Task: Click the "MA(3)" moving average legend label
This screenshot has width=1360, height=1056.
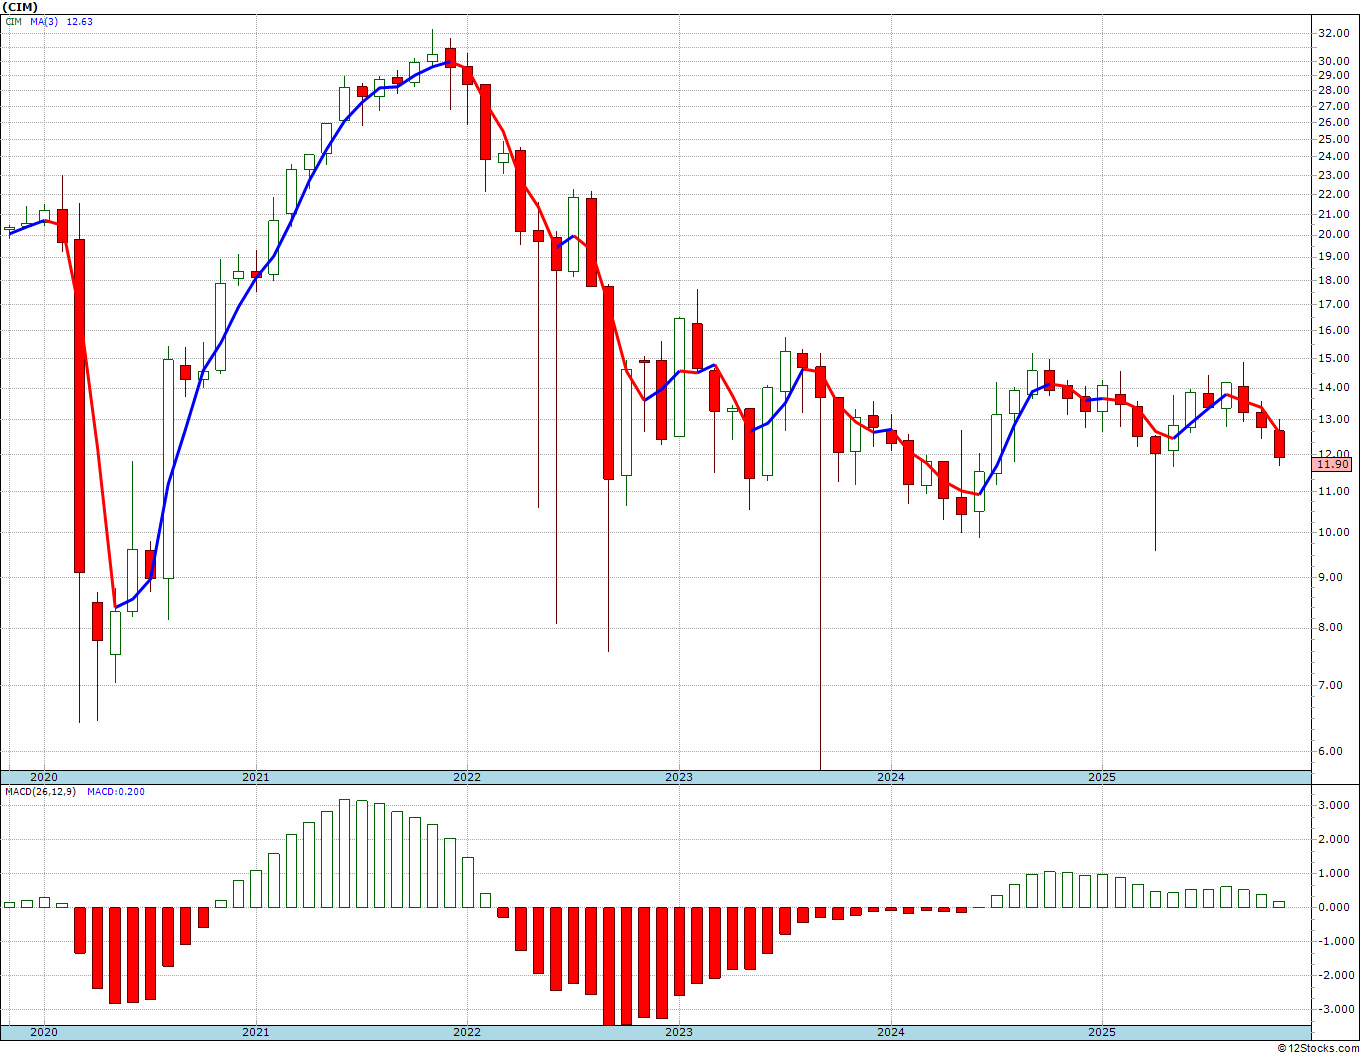Action: pyautogui.click(x=45, y=21)
